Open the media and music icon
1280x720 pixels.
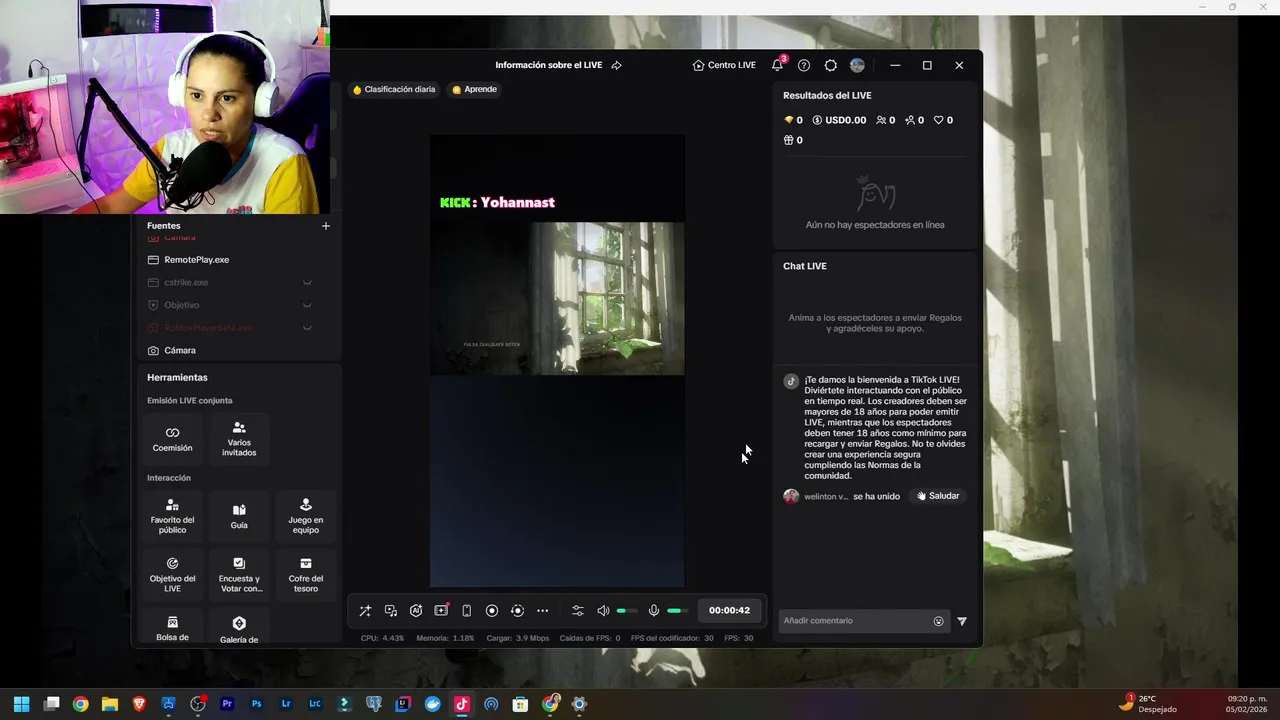(x=391, y=611)
